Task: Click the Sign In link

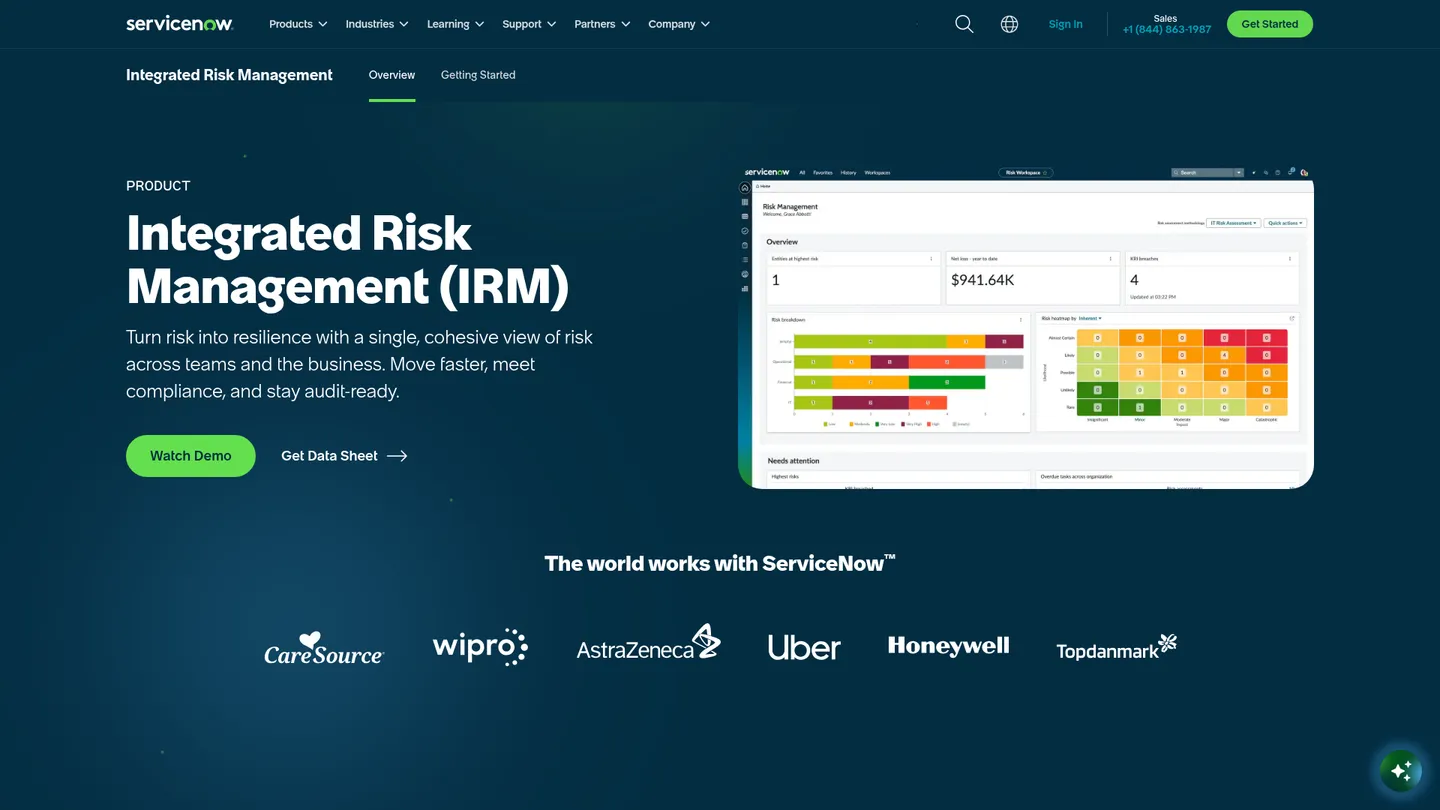Action: click(1066, 24)
